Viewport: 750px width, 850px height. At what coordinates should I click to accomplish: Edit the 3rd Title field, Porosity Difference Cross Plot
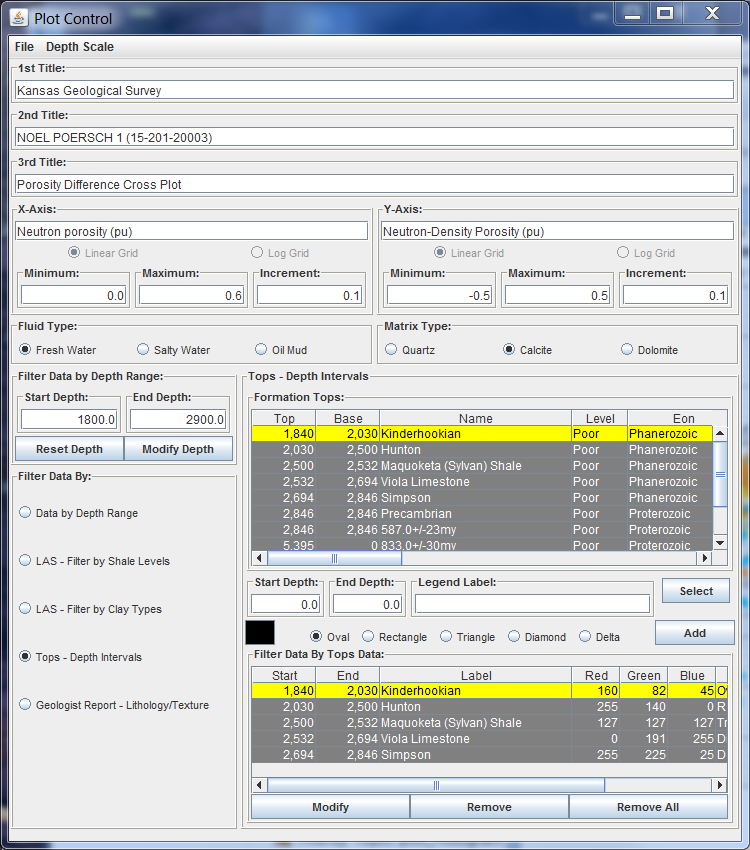pyautogui.click(x=374, y=184)
